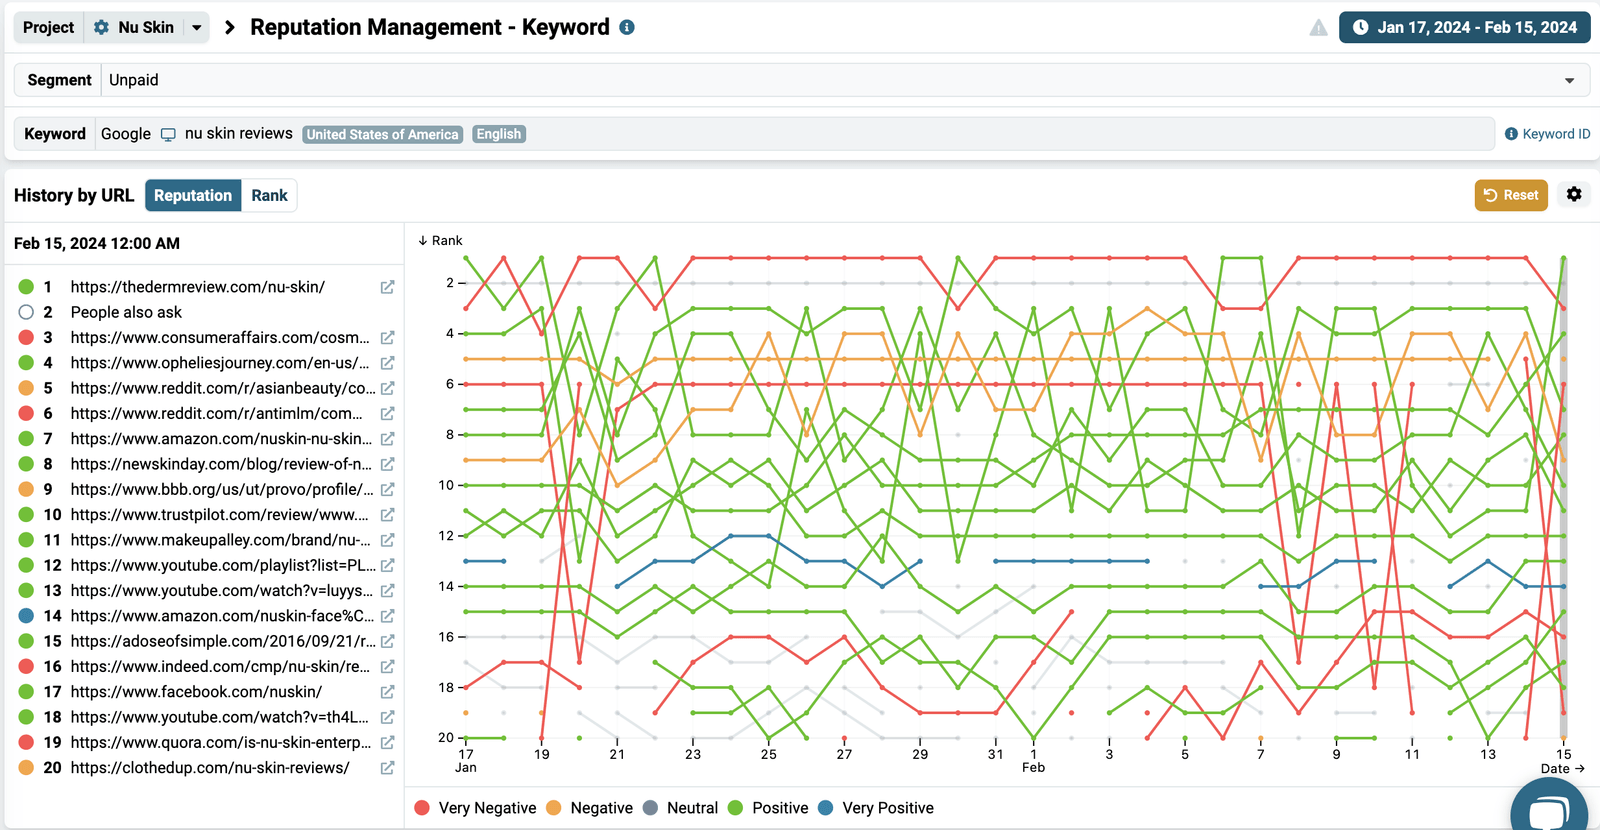Select the Nu Skin project button
Viewport: 1600px width, 830px height.
pyautogui.click(x=135, y=28)
